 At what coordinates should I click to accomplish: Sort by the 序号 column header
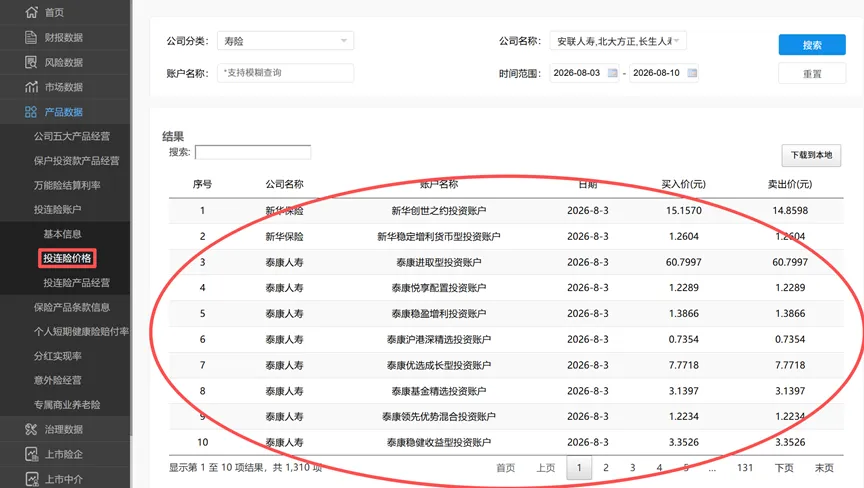202,184
